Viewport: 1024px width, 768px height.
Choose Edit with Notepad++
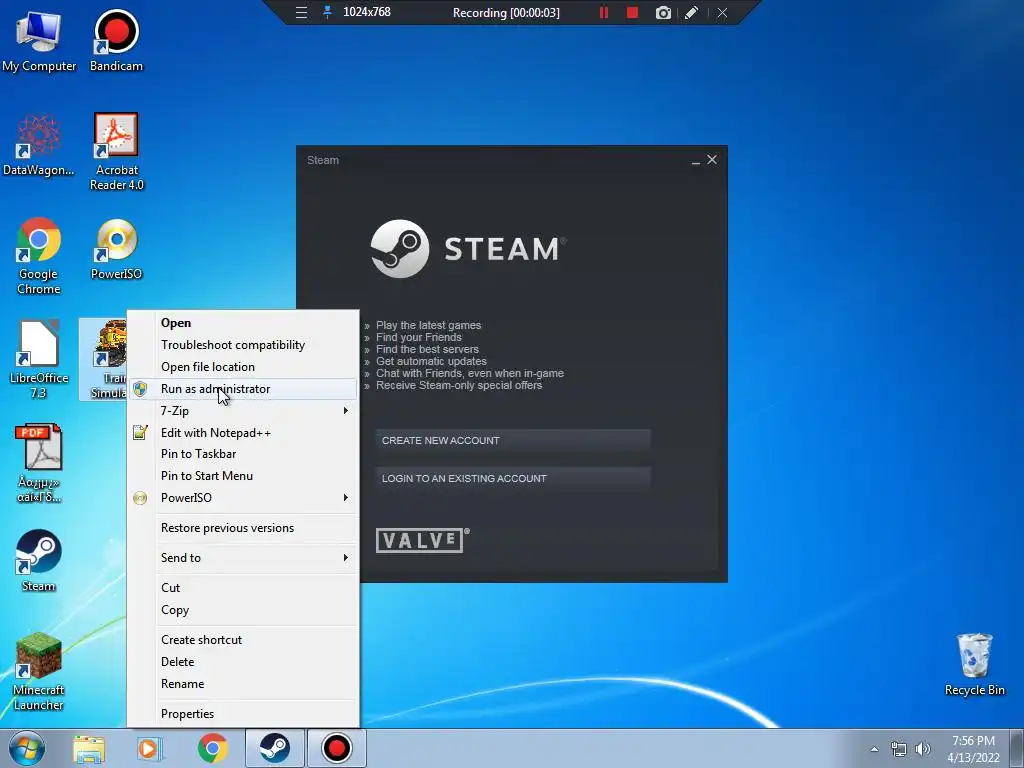click(x=243, y=432)
